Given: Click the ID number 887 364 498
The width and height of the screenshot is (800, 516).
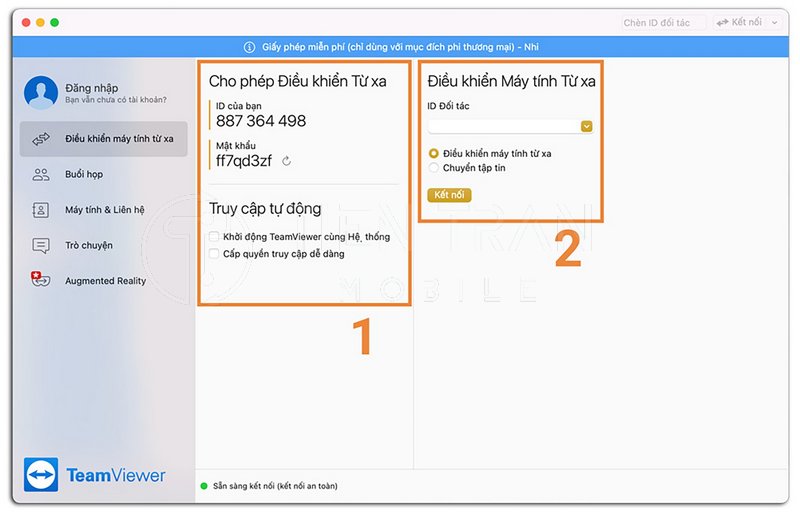Looking at the screenshot, I should pyautogui.click(x=261, y=121).
